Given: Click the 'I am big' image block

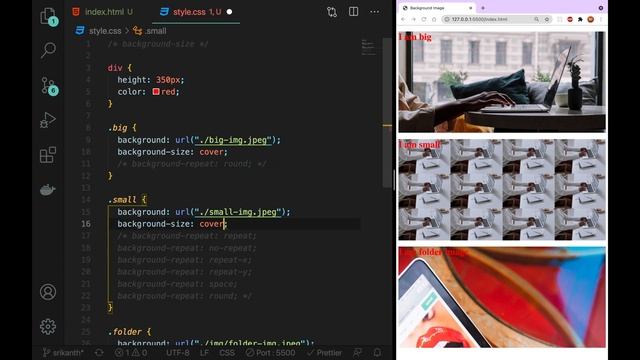Looking at the screenshot, I should [502, 82].
